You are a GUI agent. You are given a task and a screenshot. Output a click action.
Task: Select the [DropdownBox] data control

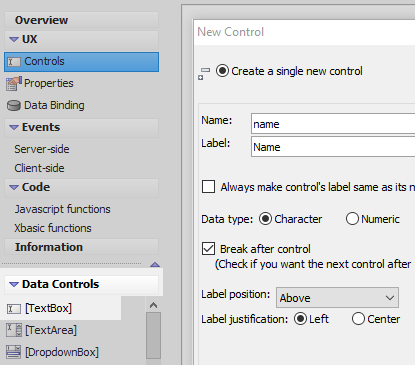[x=62, y=352]
